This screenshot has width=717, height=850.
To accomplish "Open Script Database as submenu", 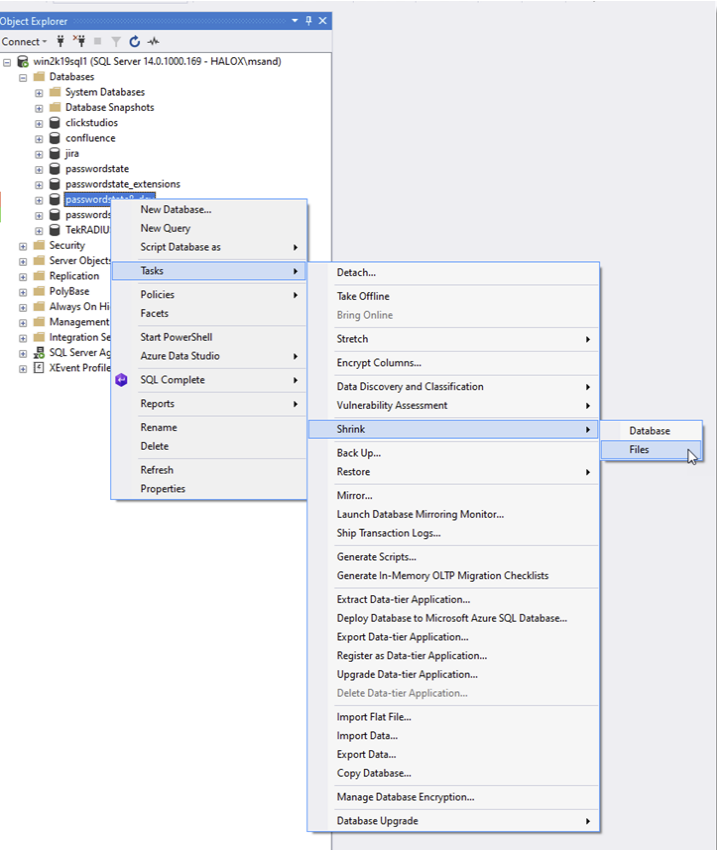I will pos(209,247).
